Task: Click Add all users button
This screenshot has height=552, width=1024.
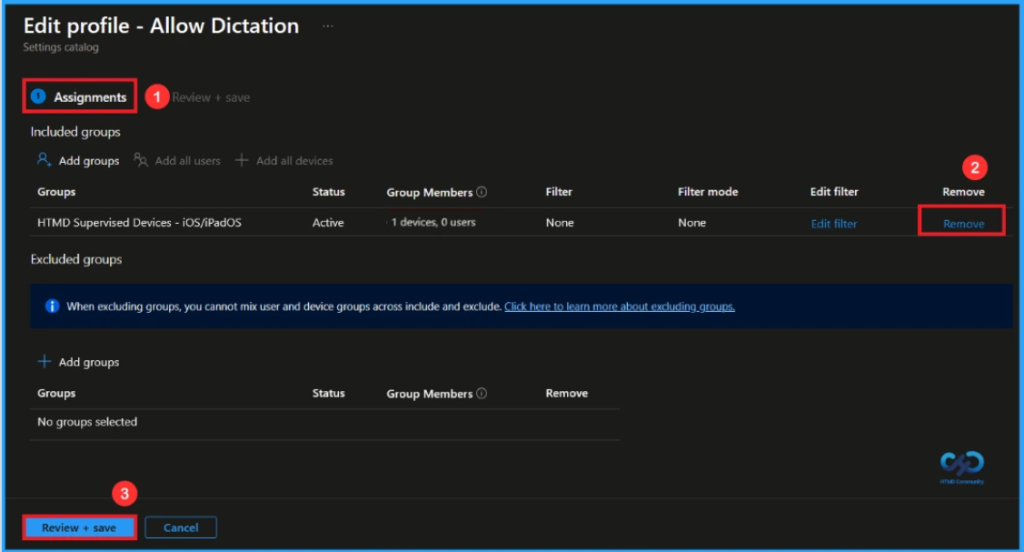Action: 177,161
